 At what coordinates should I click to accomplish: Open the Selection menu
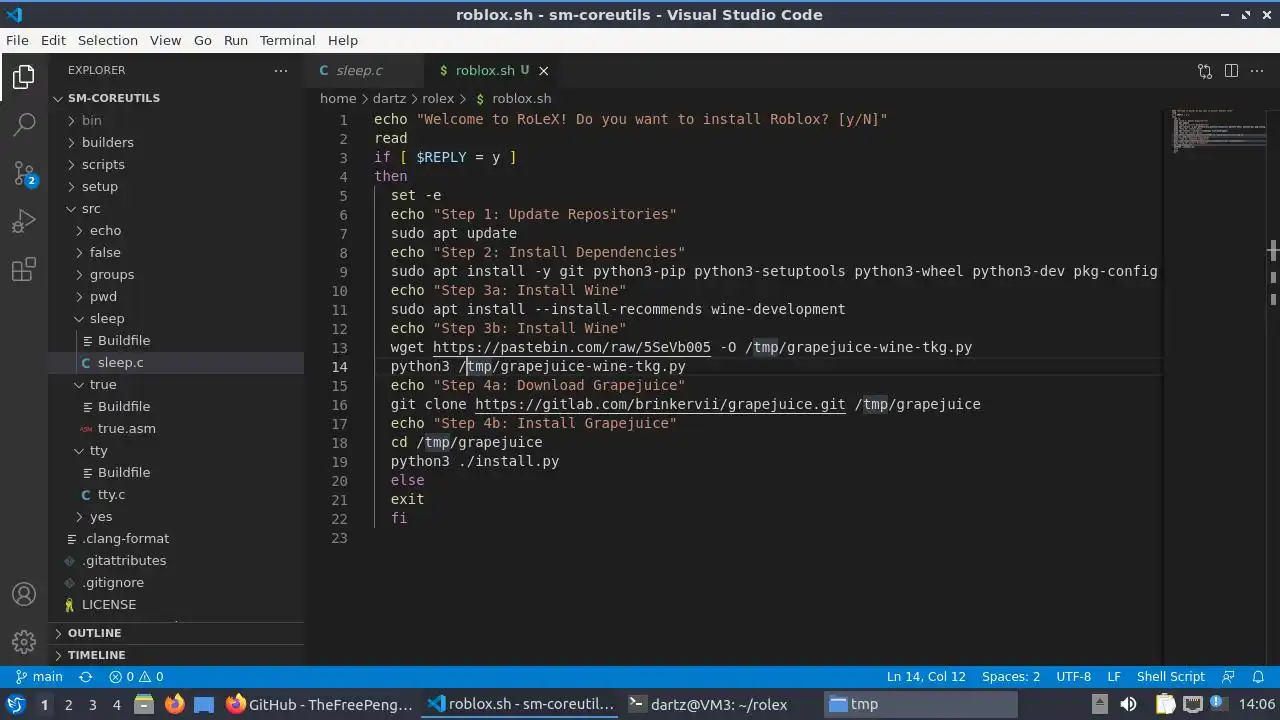click(x=107, y=40)
